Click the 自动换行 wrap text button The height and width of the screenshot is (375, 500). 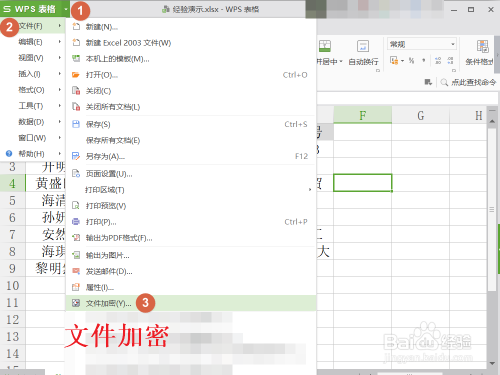[363, 53]
